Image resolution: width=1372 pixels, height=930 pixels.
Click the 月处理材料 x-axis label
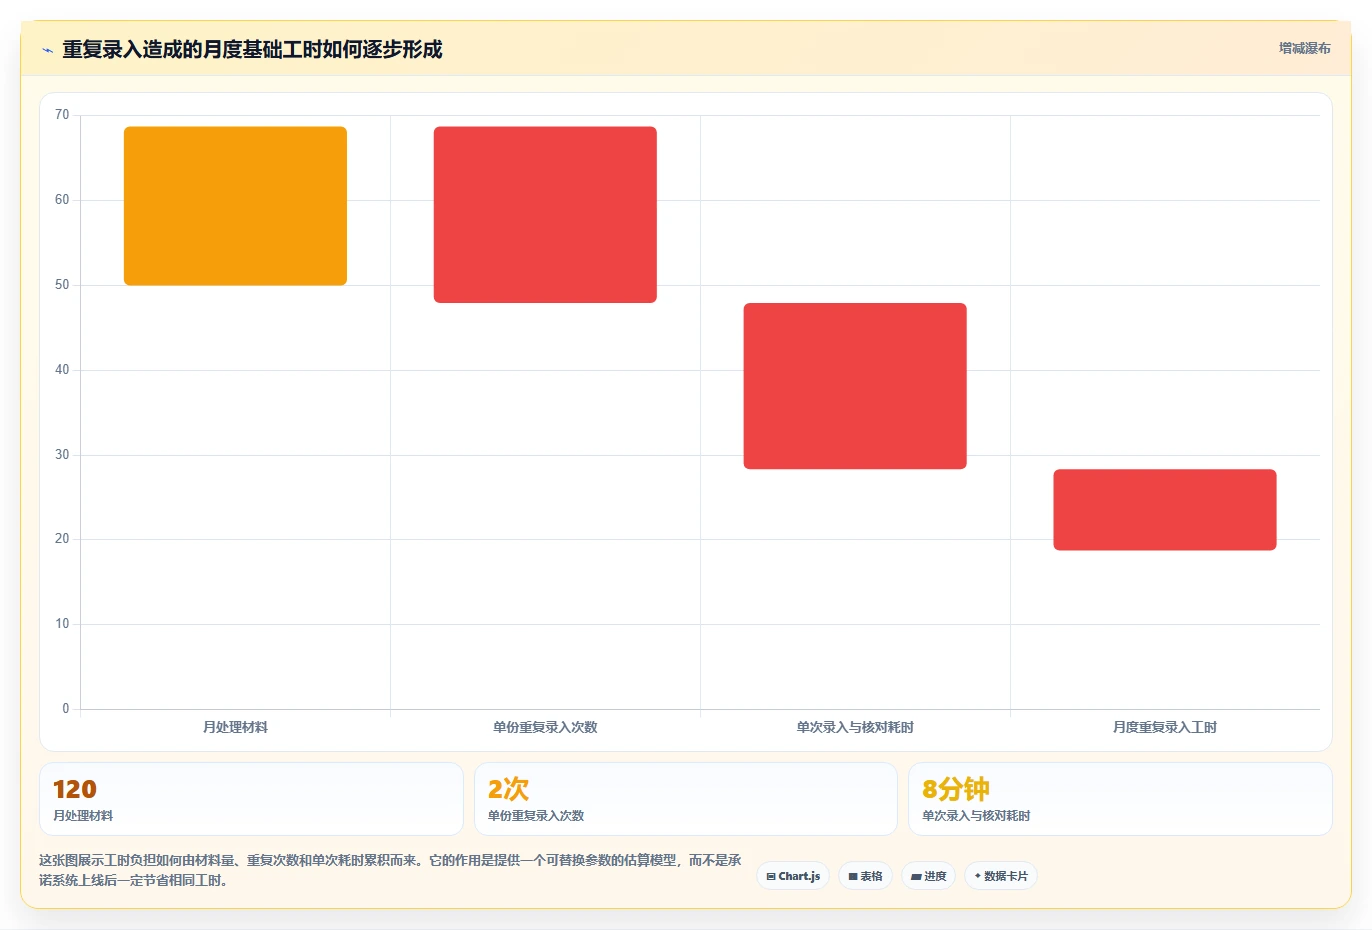(x=235, y=727)
